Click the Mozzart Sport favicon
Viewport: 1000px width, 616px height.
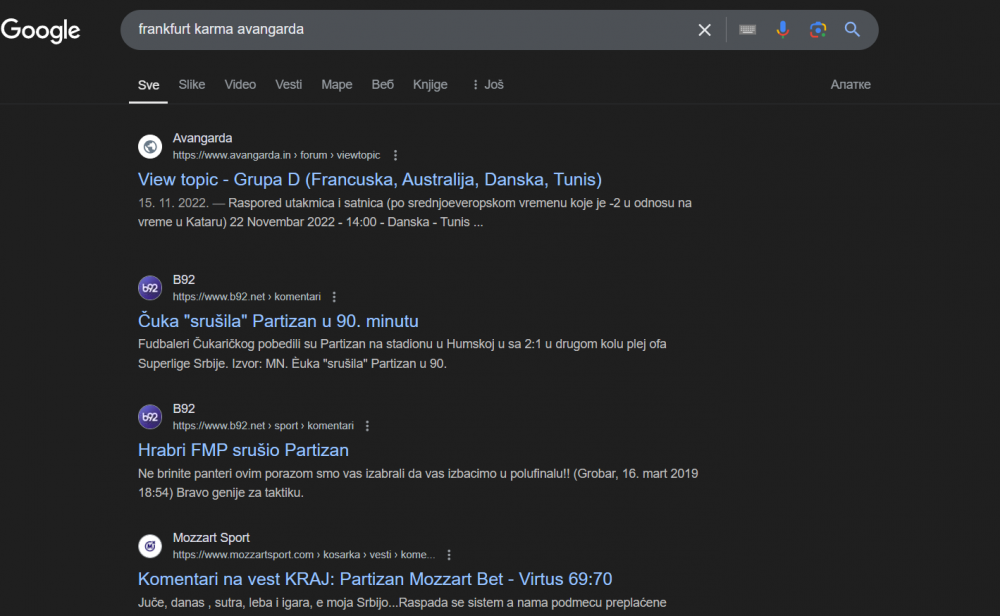150,546
